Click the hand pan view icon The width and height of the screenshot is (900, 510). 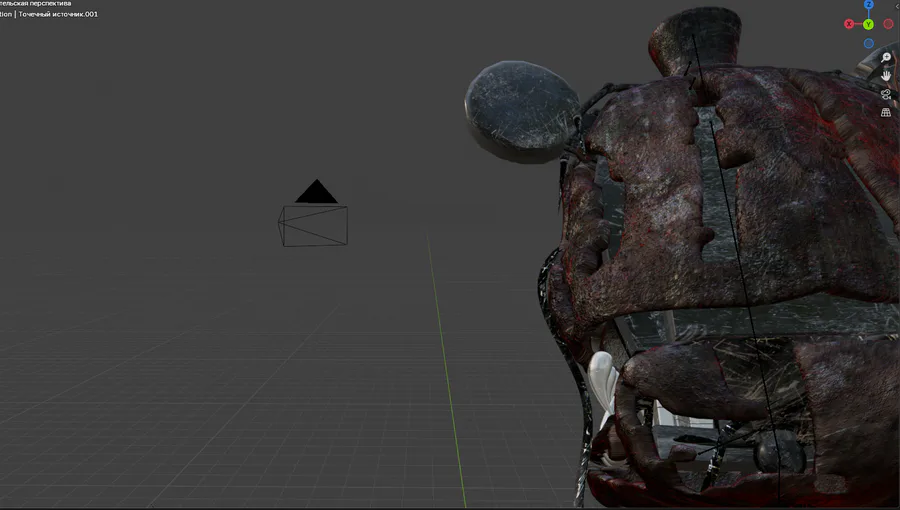[x=886, y=76]
